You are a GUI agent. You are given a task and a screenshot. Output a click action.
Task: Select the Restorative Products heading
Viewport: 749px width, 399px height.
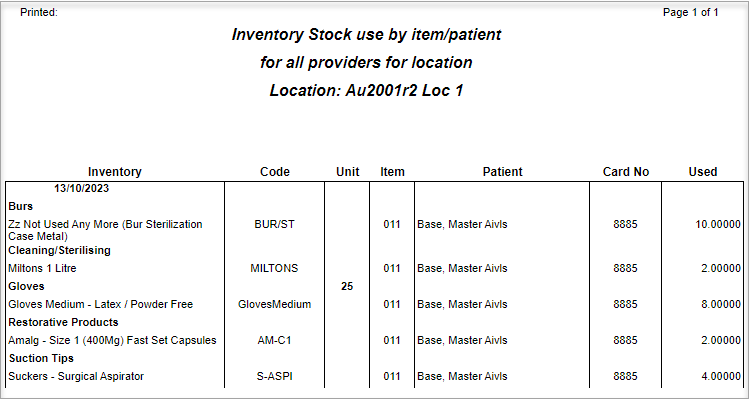[63, 322]
